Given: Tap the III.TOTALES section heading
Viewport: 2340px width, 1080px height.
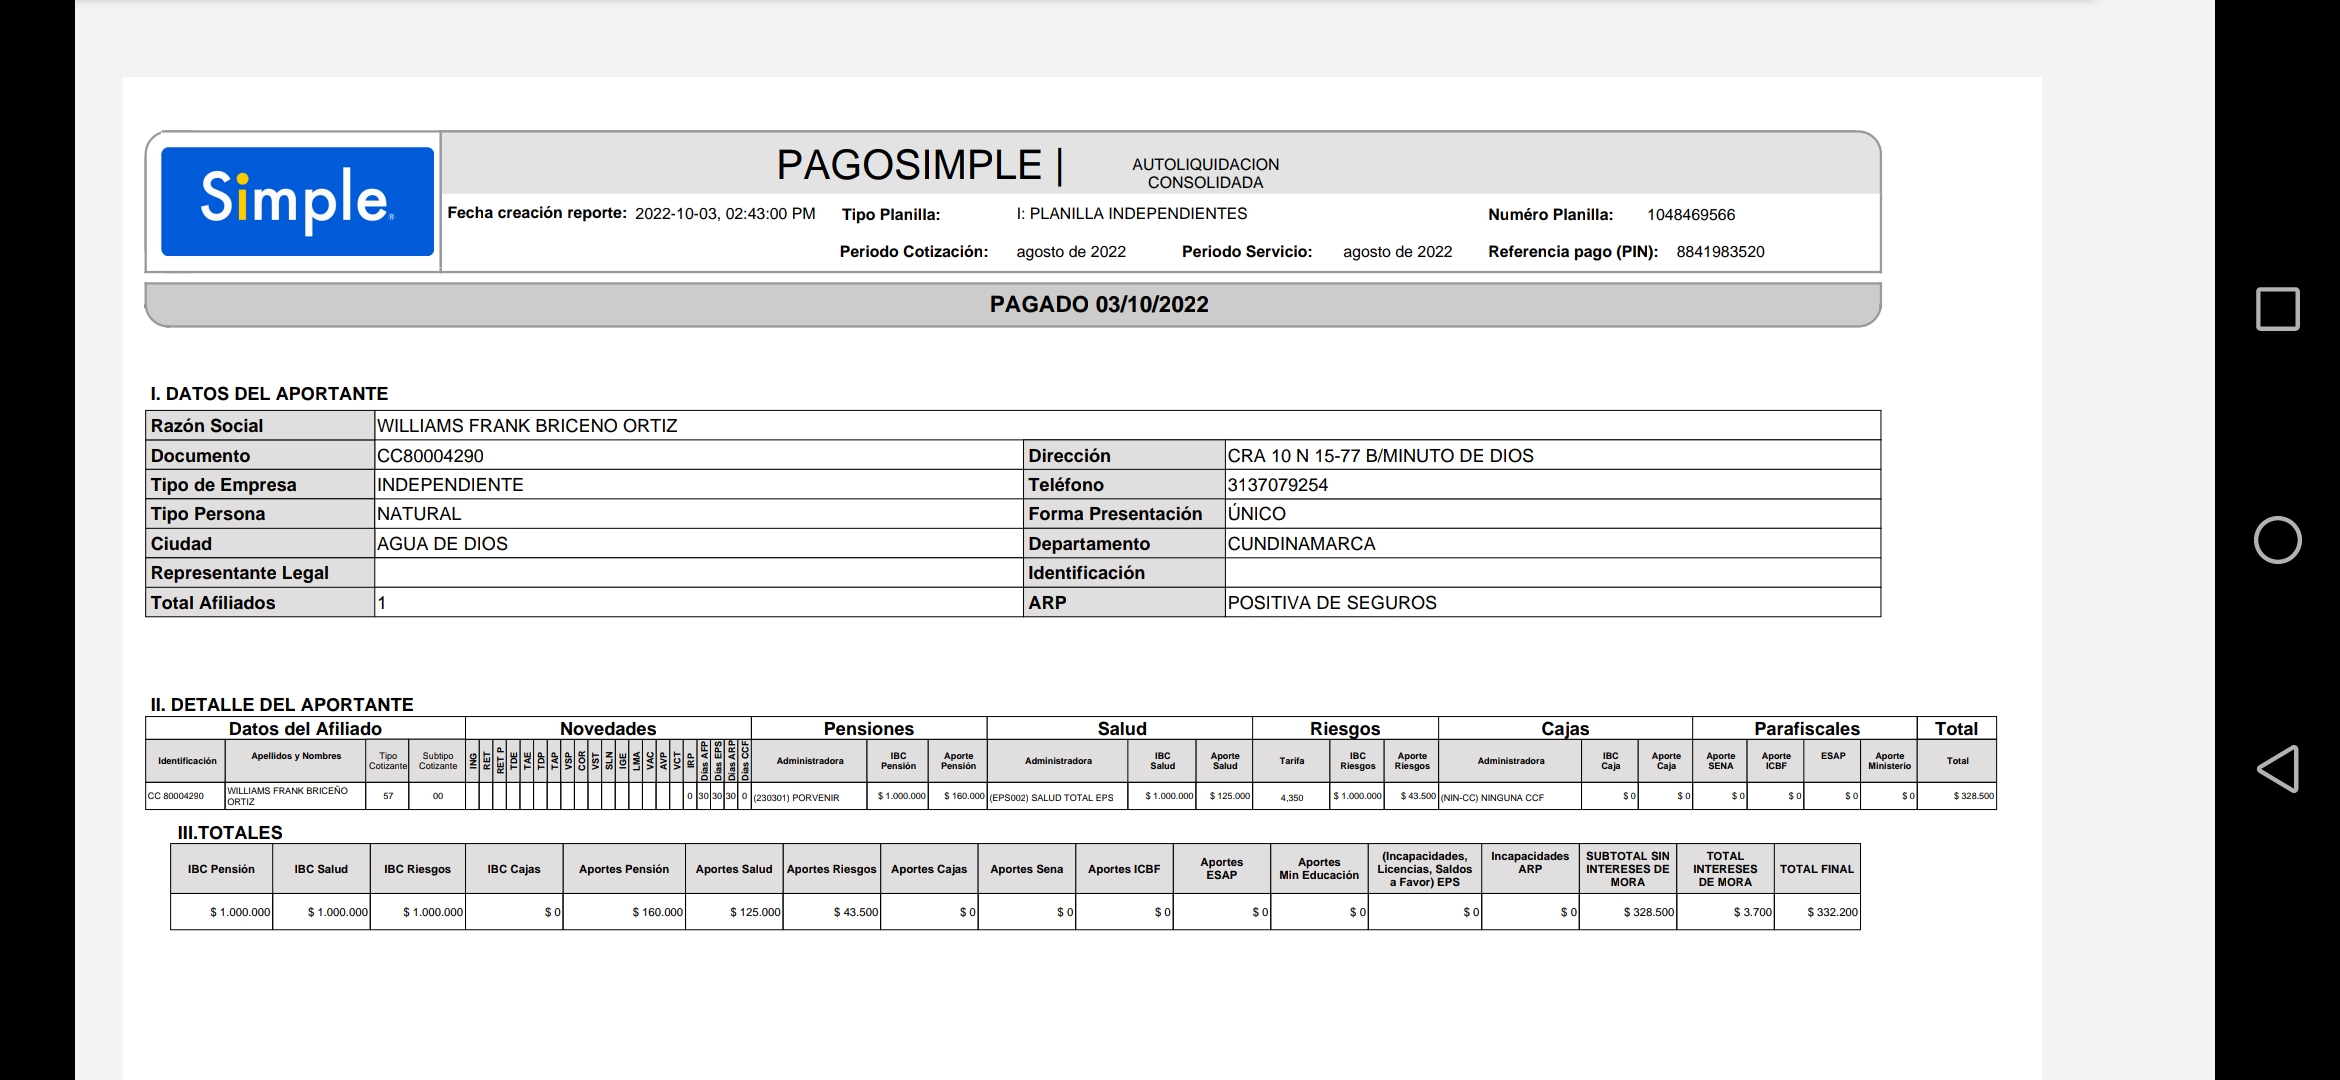Looking at the screenshot, I should coord(230,833).
